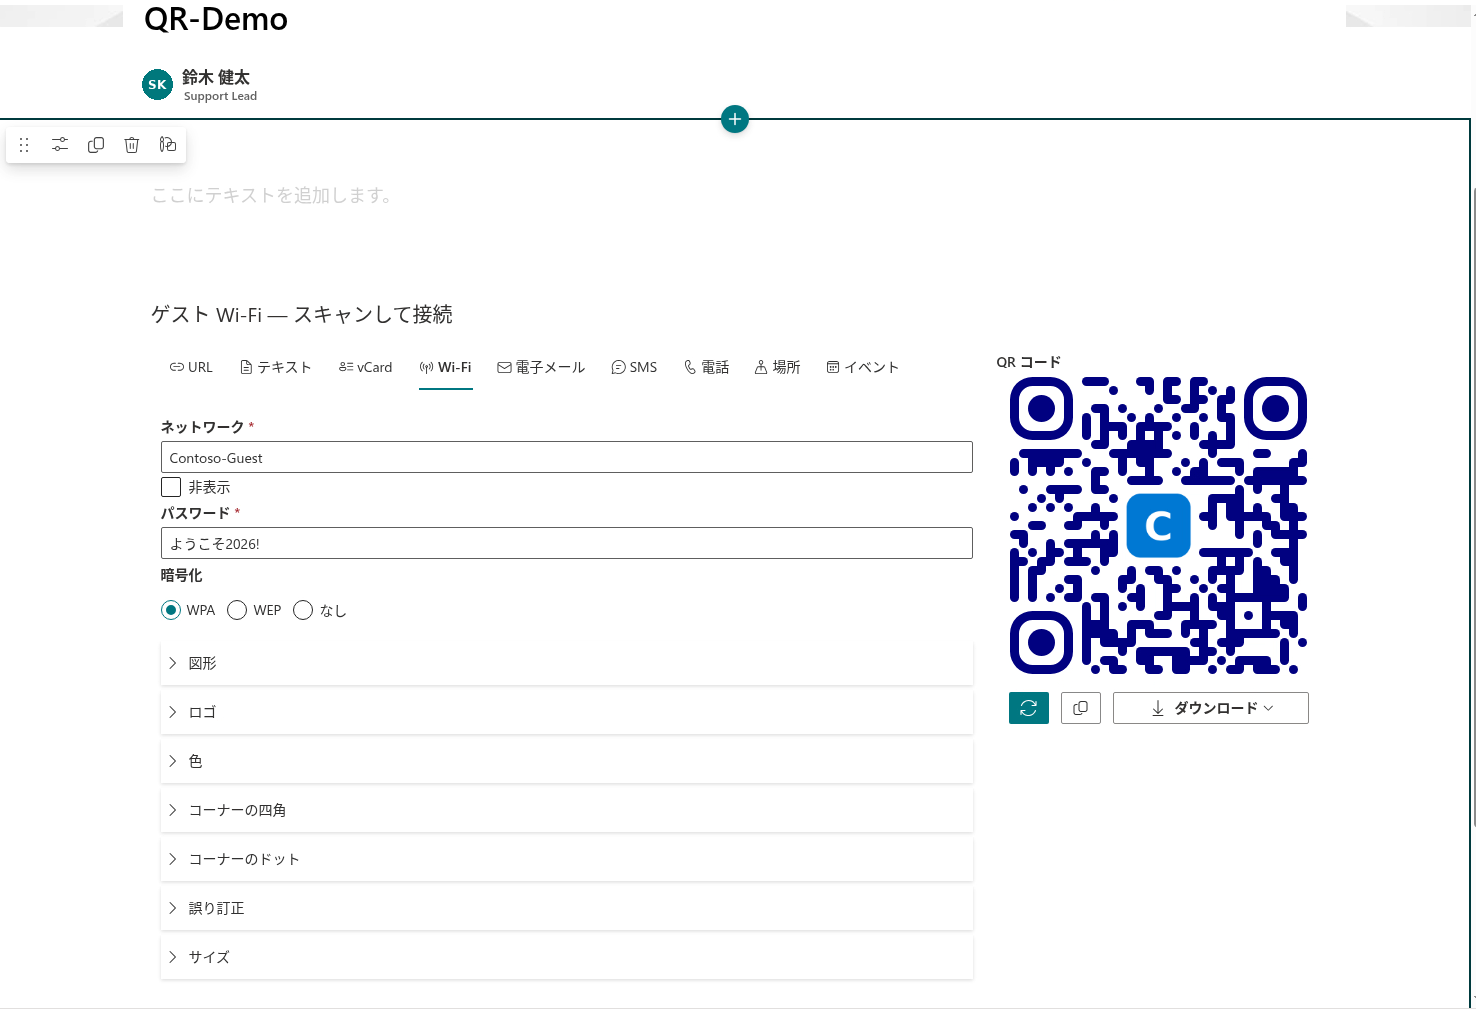Expand the 色 section
The image size is (1476, 1009).
click(566, 761)
